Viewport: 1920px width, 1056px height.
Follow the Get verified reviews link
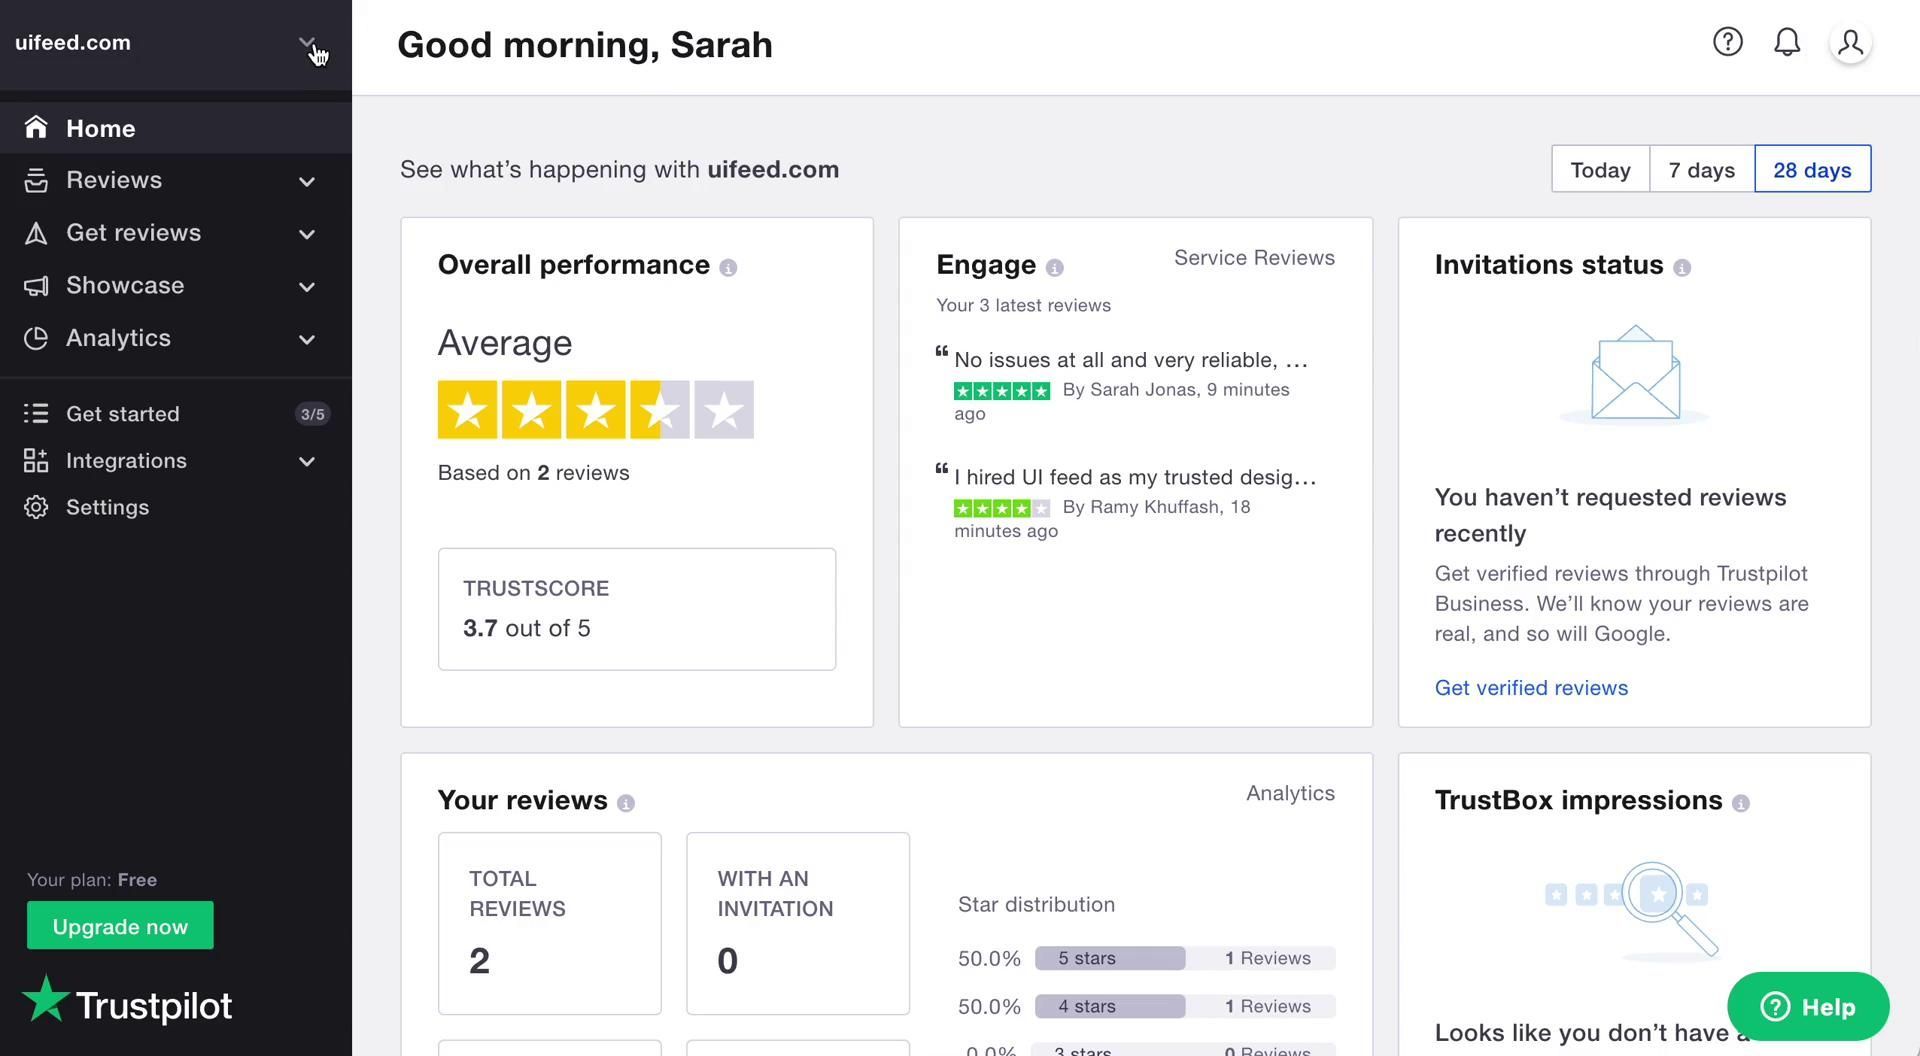pos(1531,688)
